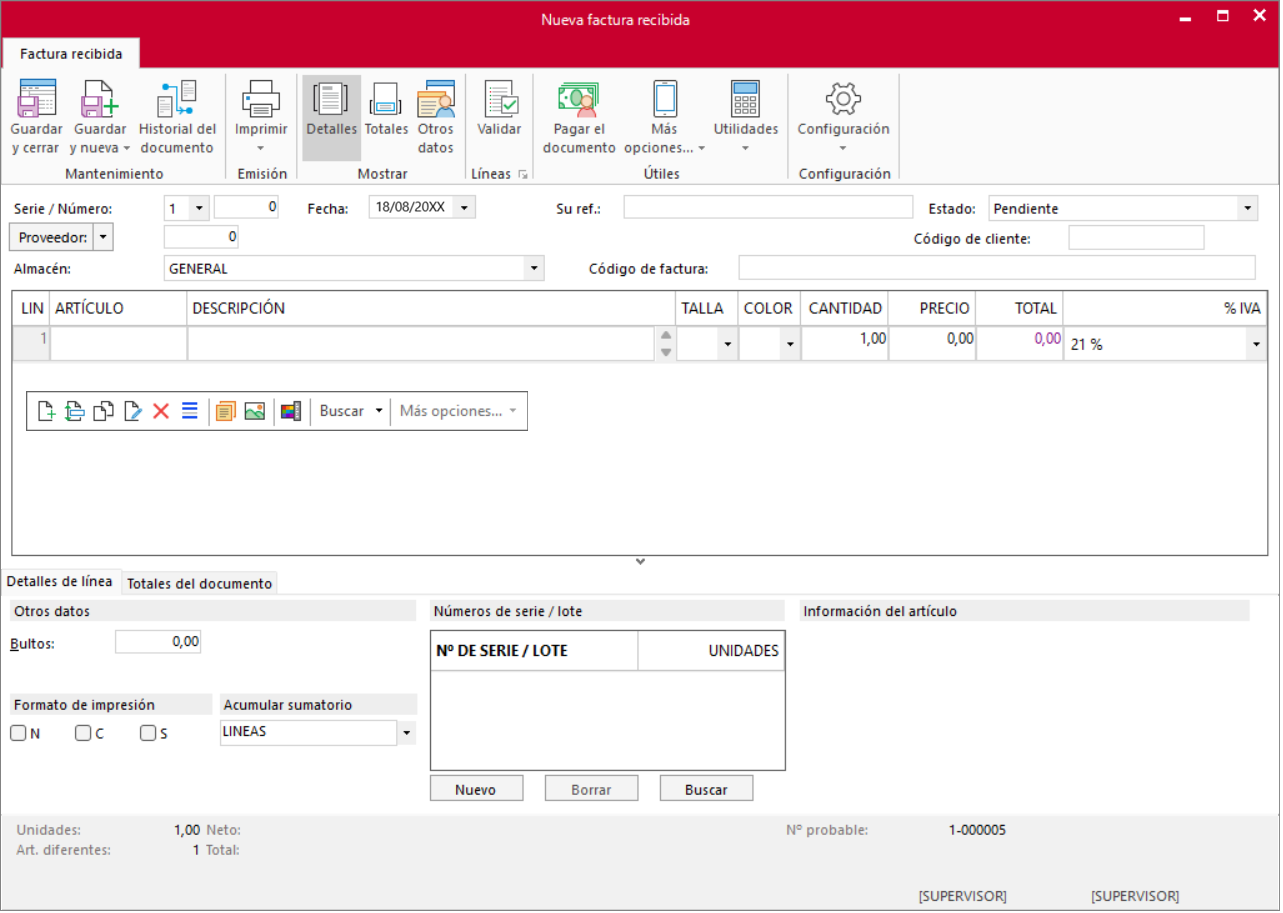Click the Nº probable value 1-000005
Screen dimensions: 1283x913
(x=977, y=830)
